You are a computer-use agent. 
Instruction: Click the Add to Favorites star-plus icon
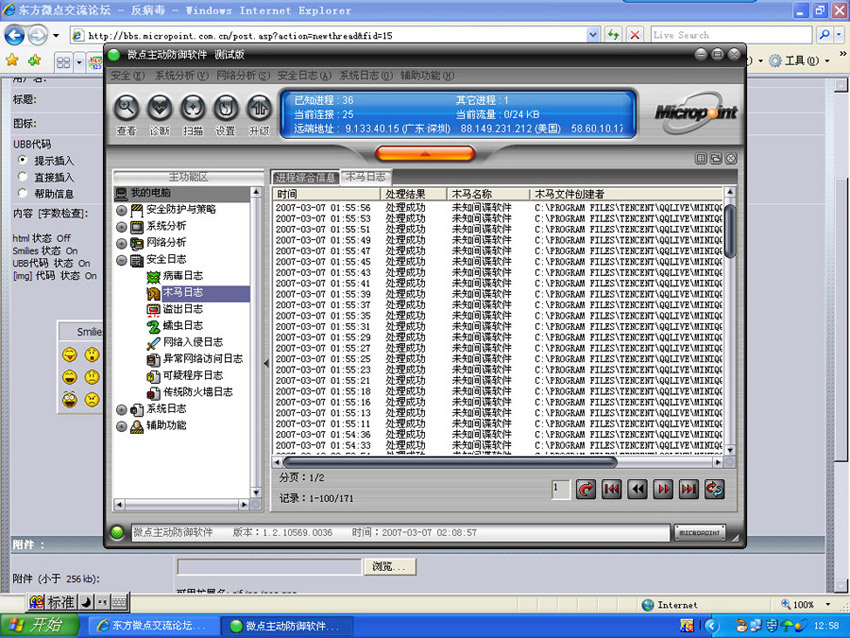pyautogui.click(x=35, y=60)
